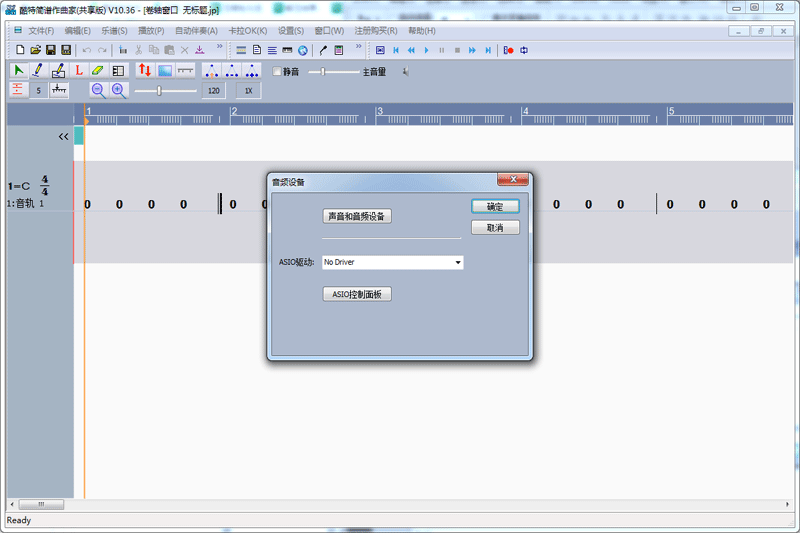Viewport: 800px width, 533px height.
Task: Click measure 3 marker on the ruler
Action: 380,111
